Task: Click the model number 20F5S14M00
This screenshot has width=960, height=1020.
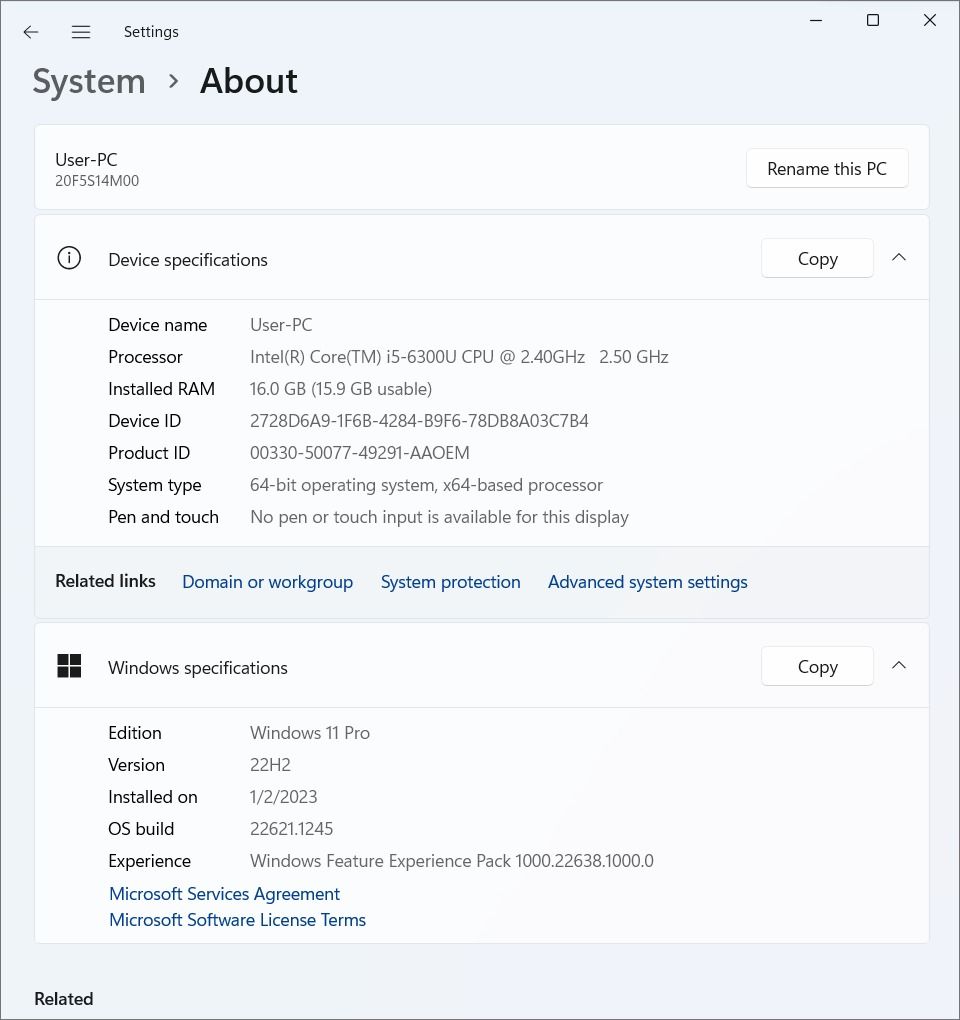Action: [97, 181]
